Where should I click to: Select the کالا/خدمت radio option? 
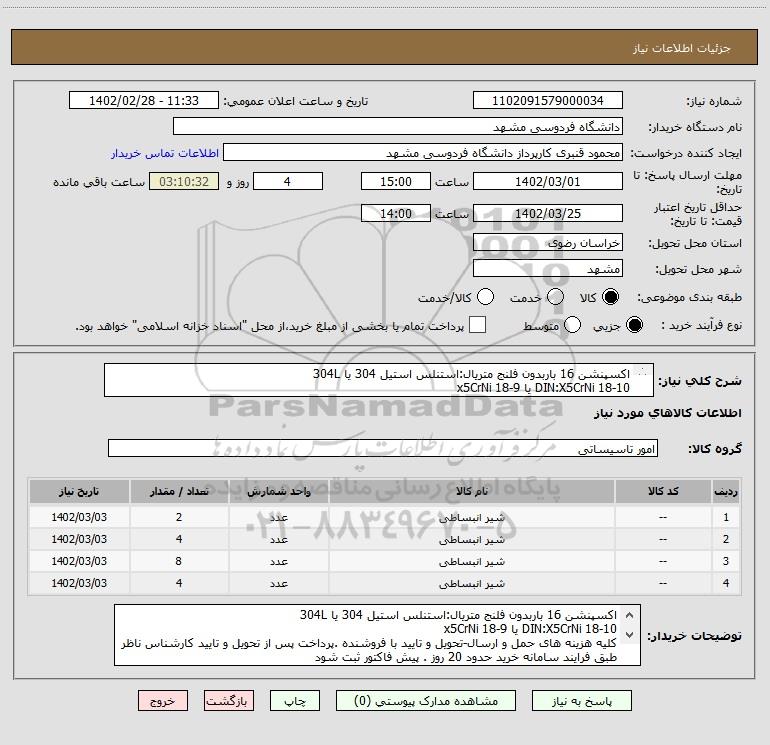click(x=486, y=297)
